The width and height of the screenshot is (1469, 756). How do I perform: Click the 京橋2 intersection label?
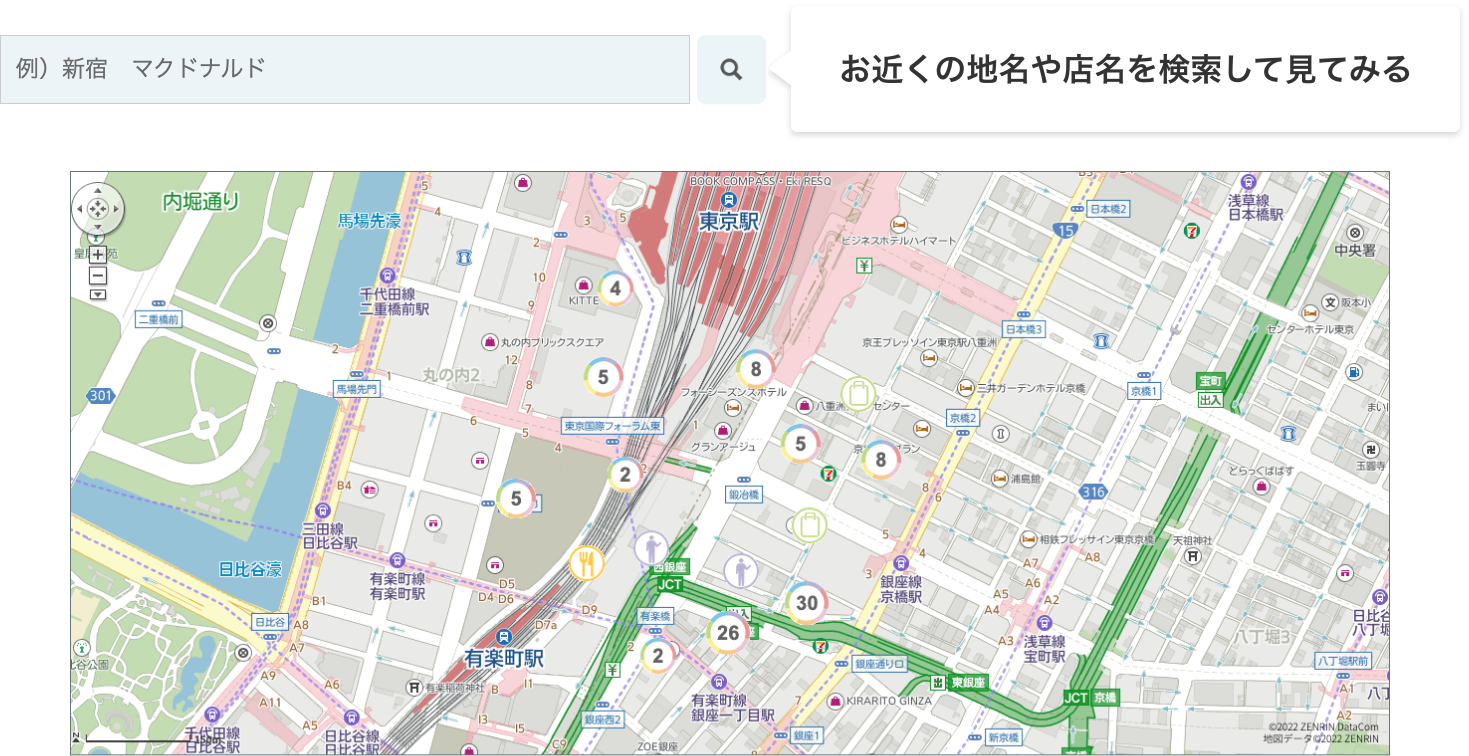point(963,418)
